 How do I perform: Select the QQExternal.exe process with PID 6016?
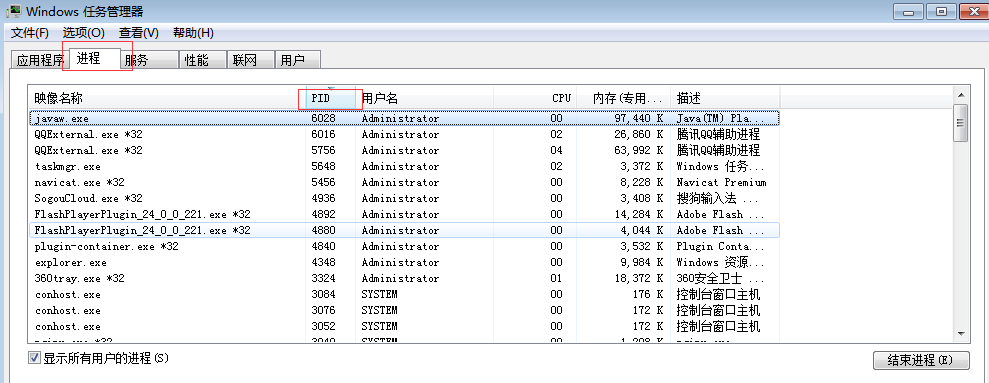404,134
